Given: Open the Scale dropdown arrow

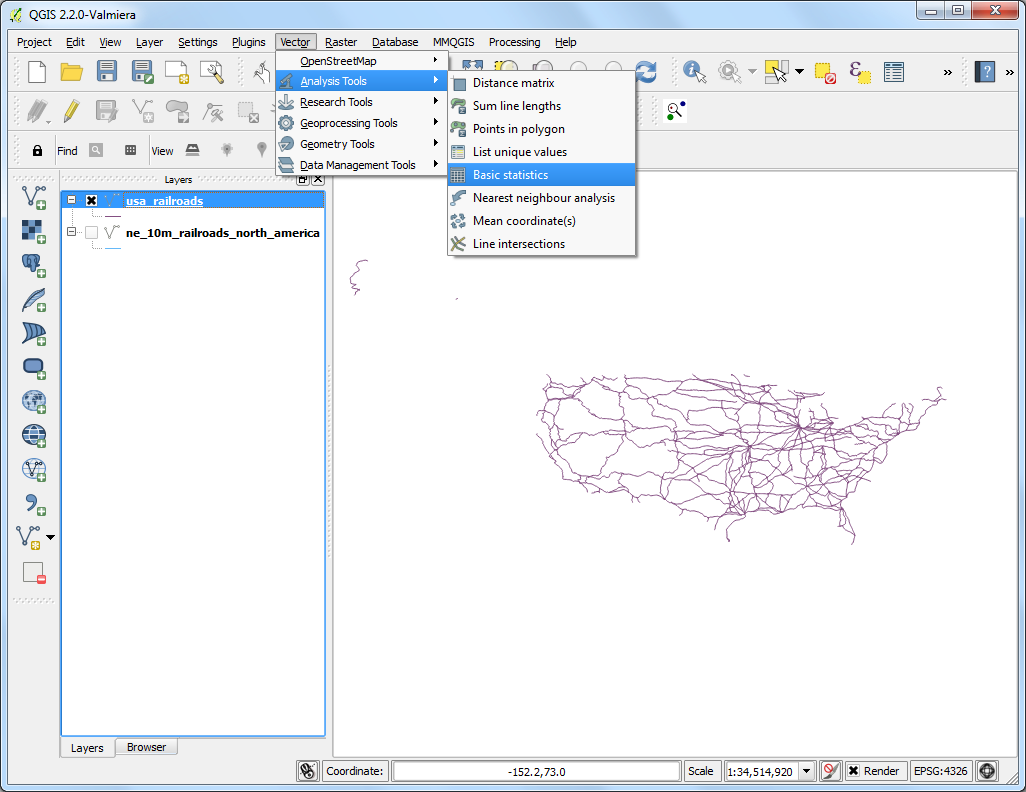Looking at the screenshot, I should click(807, 771).
